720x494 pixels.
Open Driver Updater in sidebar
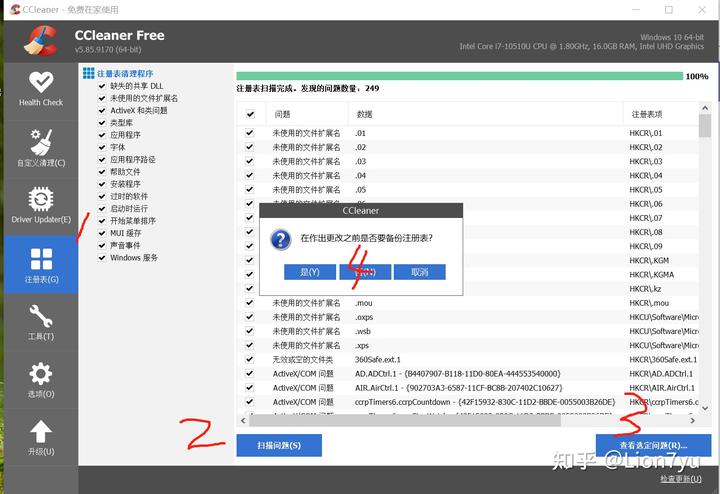tap(41, 205)
